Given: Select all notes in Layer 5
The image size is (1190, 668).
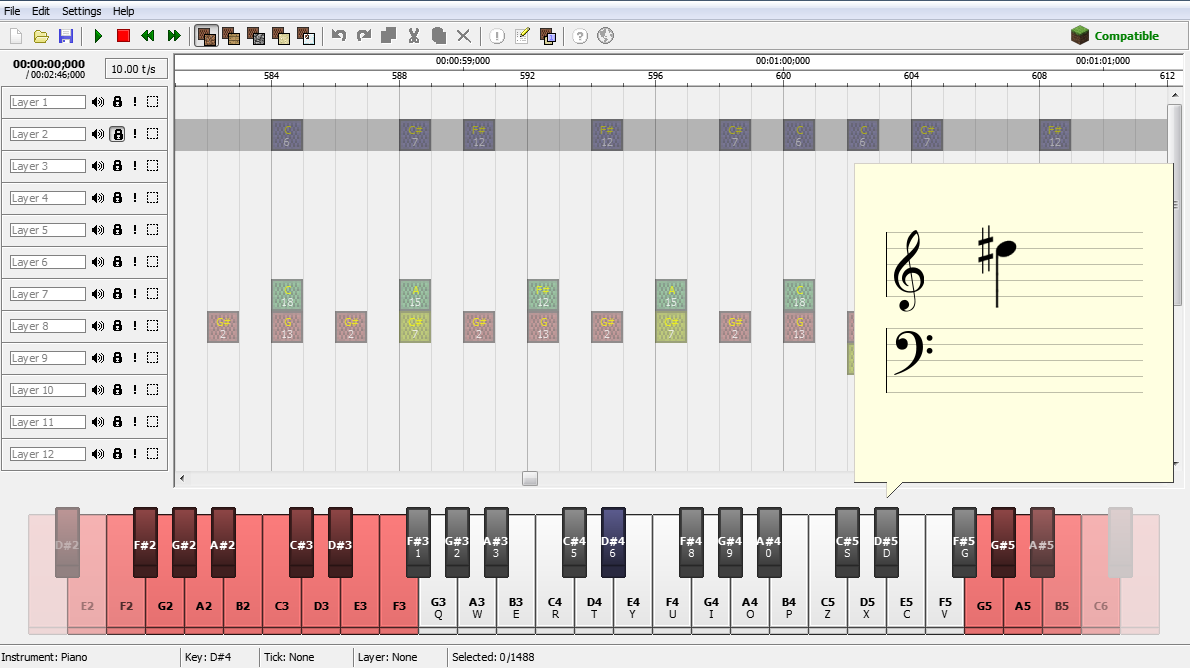Looking at the screenshot, I should point(153,230).
